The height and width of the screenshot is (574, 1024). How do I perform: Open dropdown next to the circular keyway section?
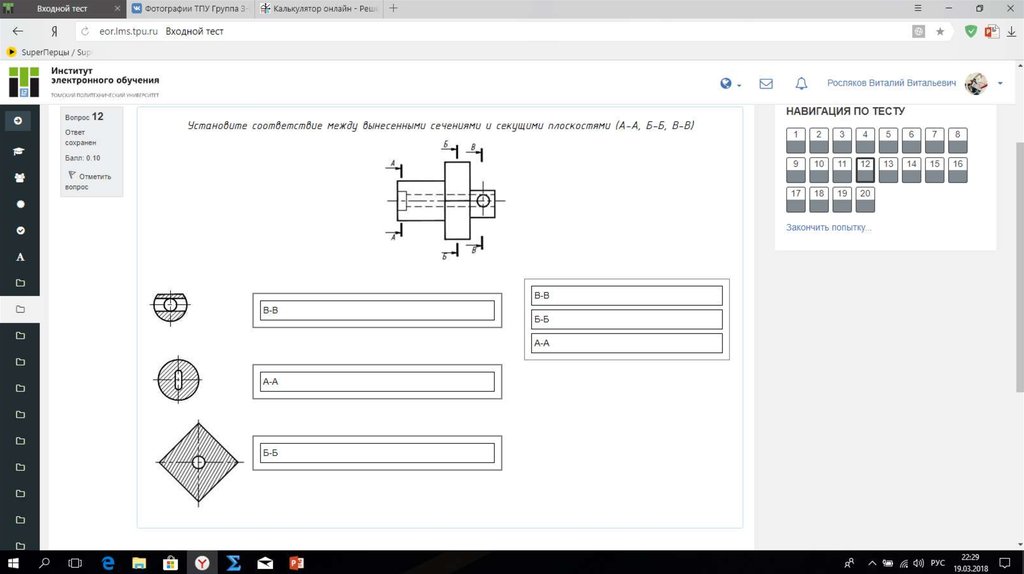[x=377, y=381]
